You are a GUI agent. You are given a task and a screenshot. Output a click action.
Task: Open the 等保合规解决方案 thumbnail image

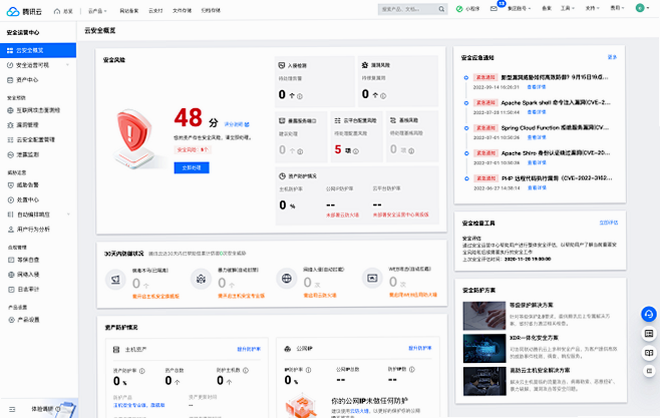(x=484, y=316)
